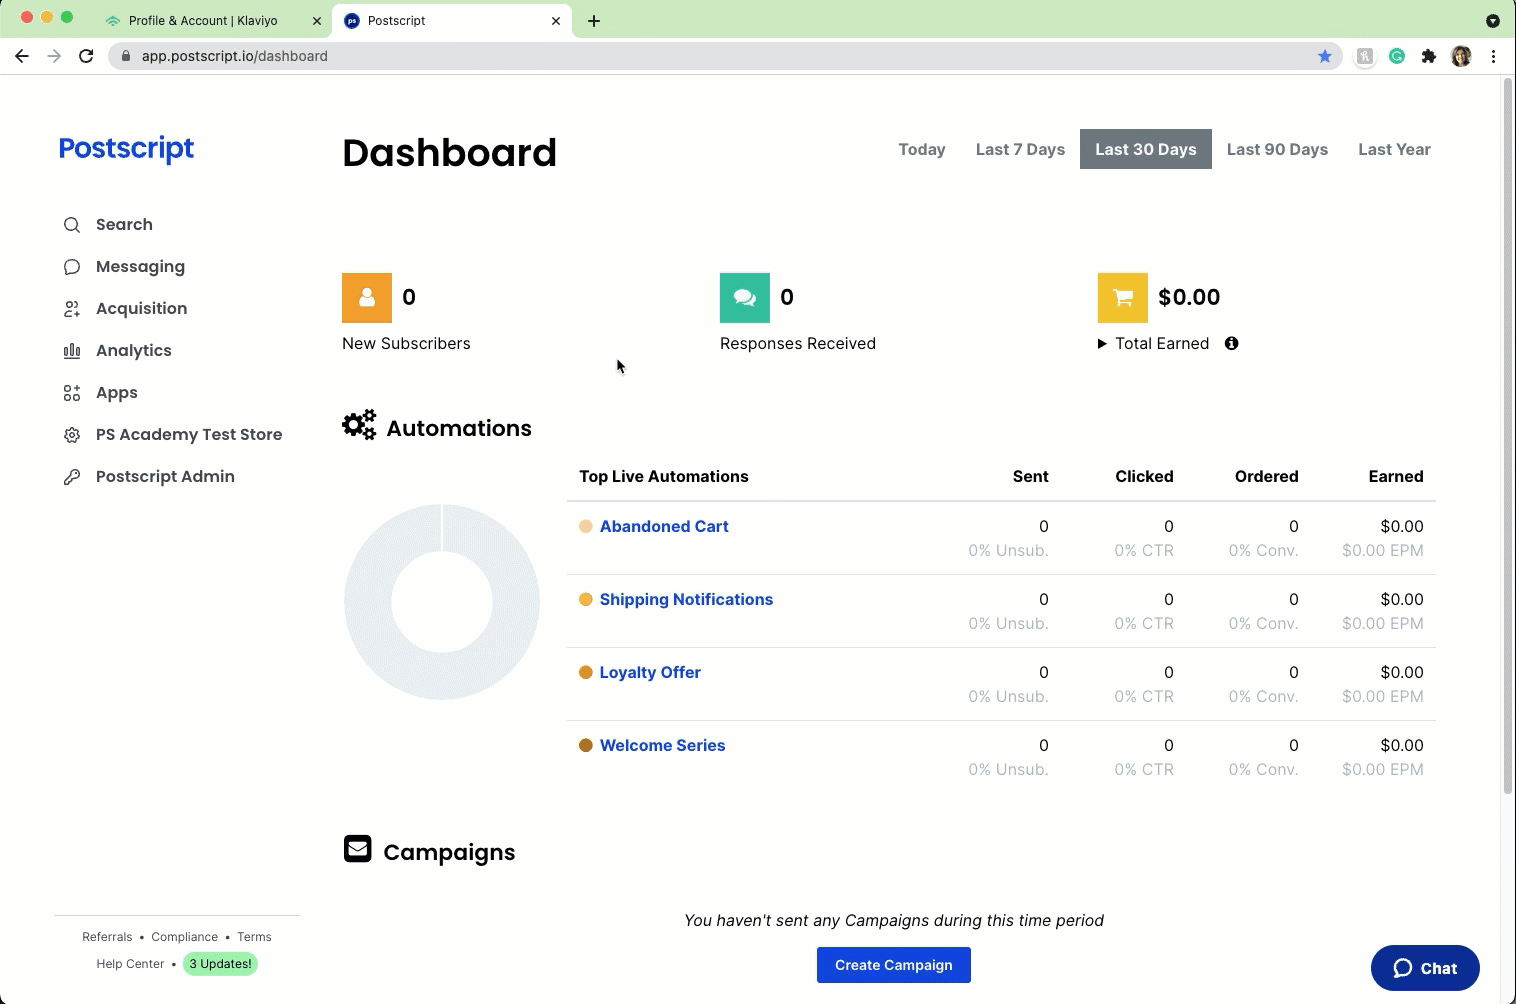
Task: Open Messaging in the sidebar
Action: coord(140,267)
